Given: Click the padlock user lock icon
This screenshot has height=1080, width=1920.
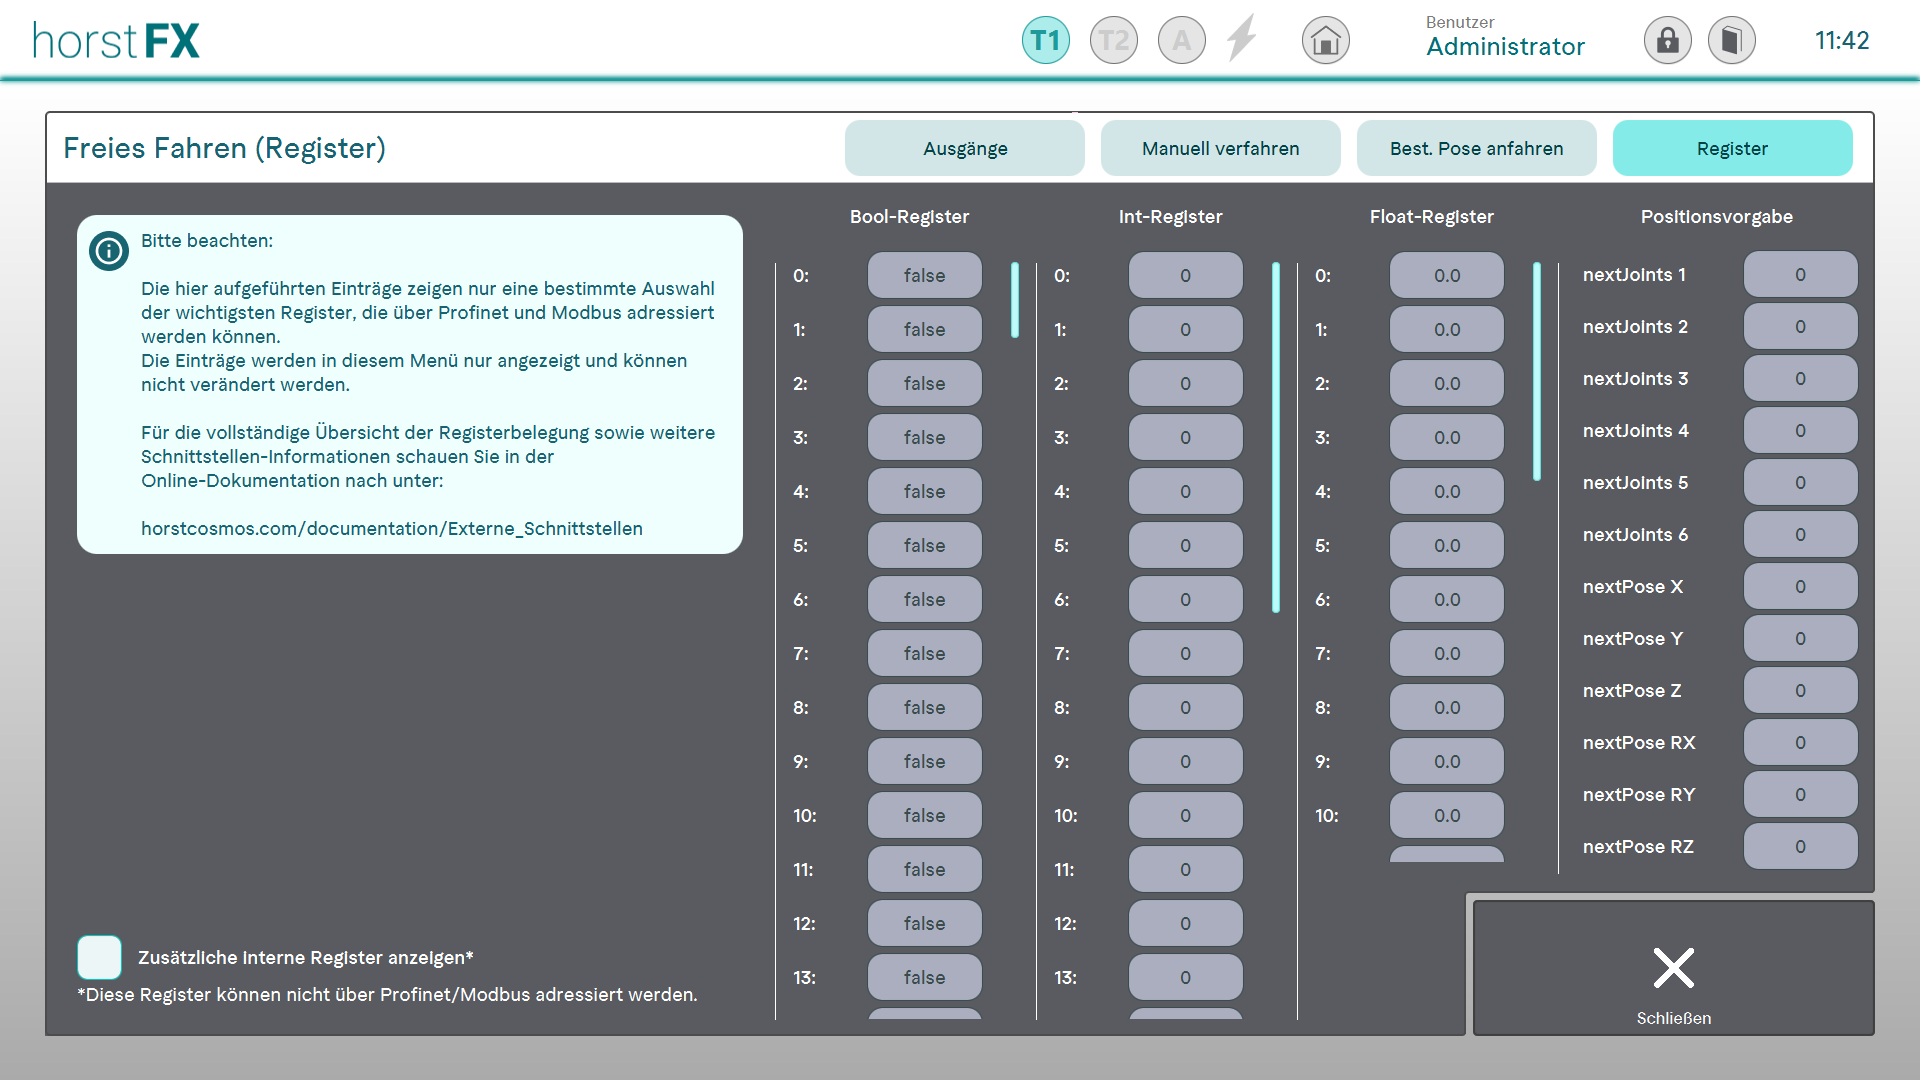Looking at the screenshot, I should click(x=1667, y=41).
